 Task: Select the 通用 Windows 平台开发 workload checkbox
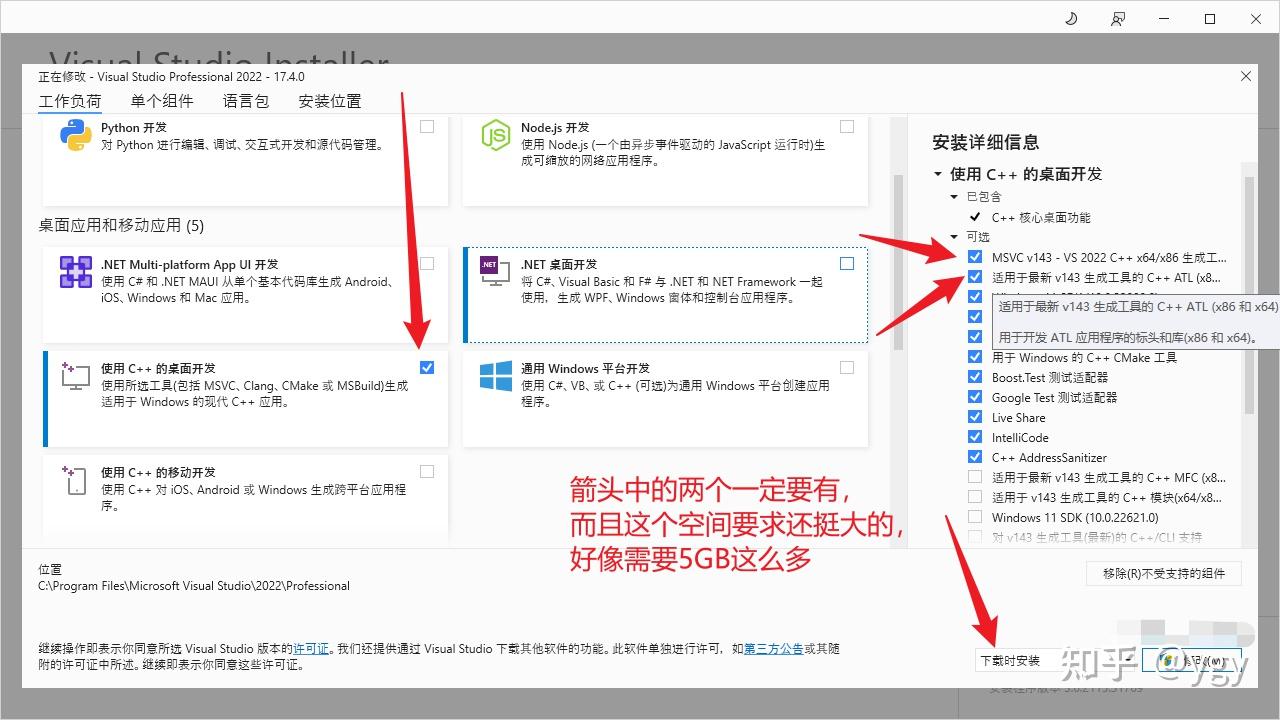pyautogui.click(x=847, y=368)
